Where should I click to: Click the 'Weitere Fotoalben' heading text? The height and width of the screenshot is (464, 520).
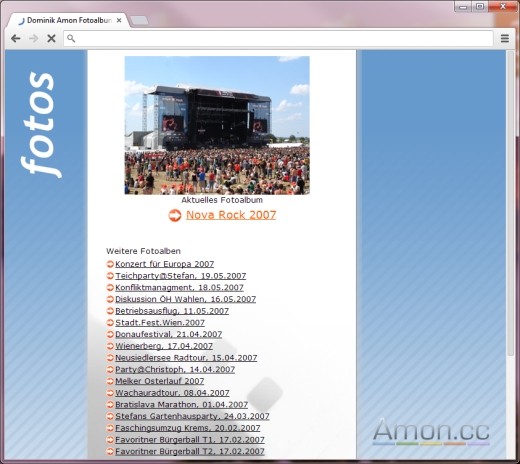pos(143,251)
